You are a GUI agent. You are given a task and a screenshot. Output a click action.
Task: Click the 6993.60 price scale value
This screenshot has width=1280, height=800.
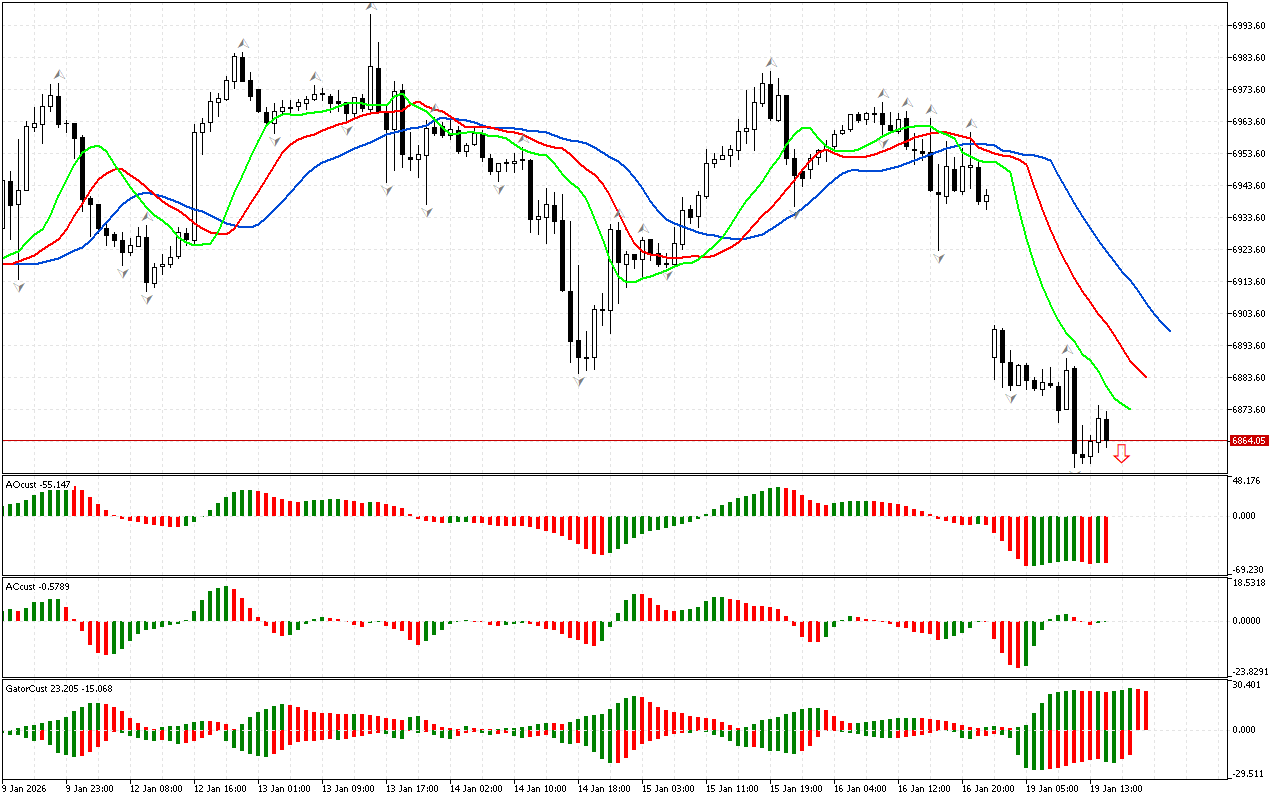click(x=1250, y=26)
